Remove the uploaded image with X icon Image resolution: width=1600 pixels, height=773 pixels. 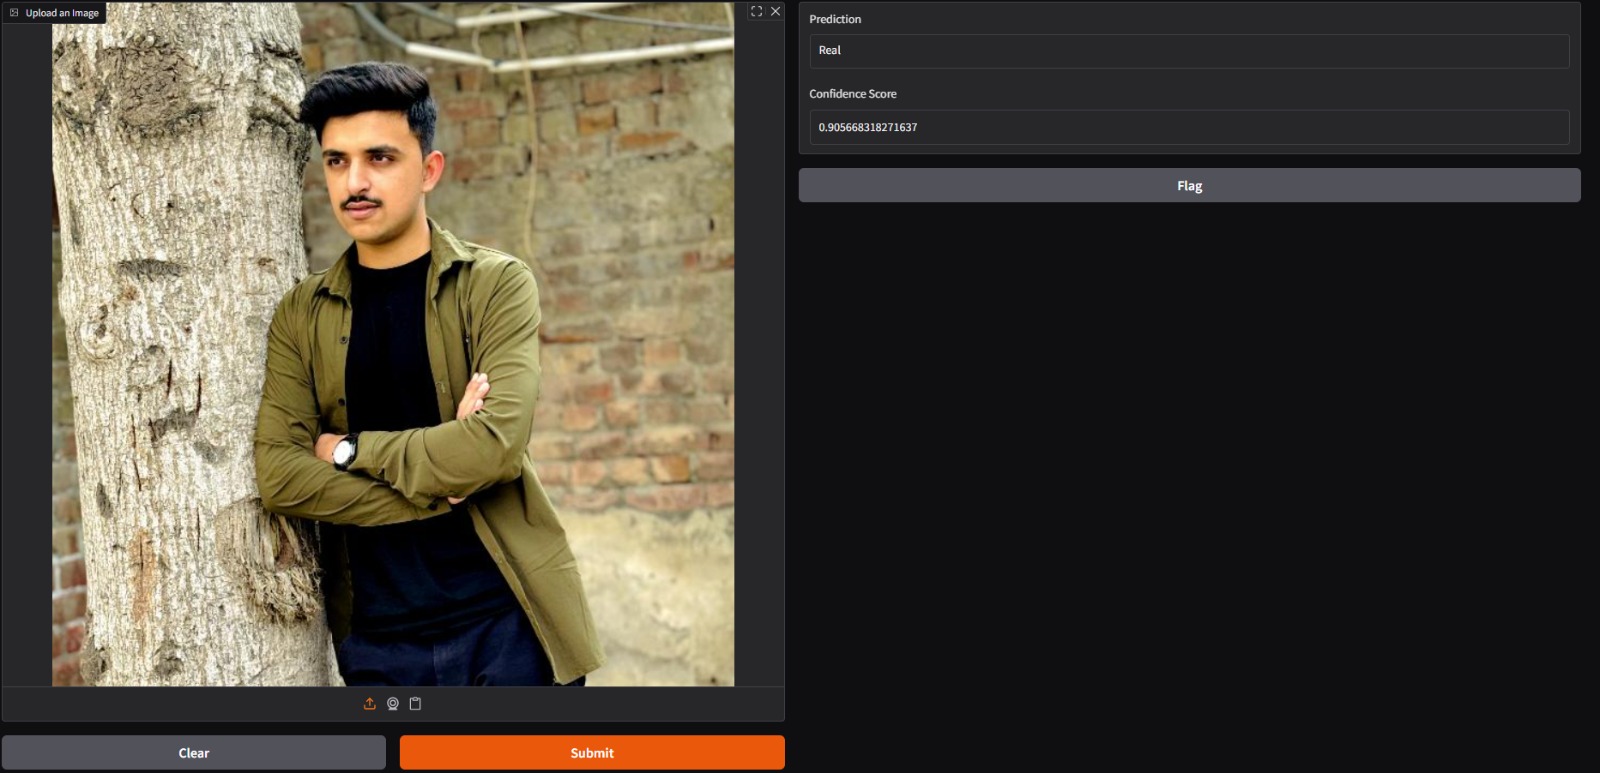tap(775, 12)
